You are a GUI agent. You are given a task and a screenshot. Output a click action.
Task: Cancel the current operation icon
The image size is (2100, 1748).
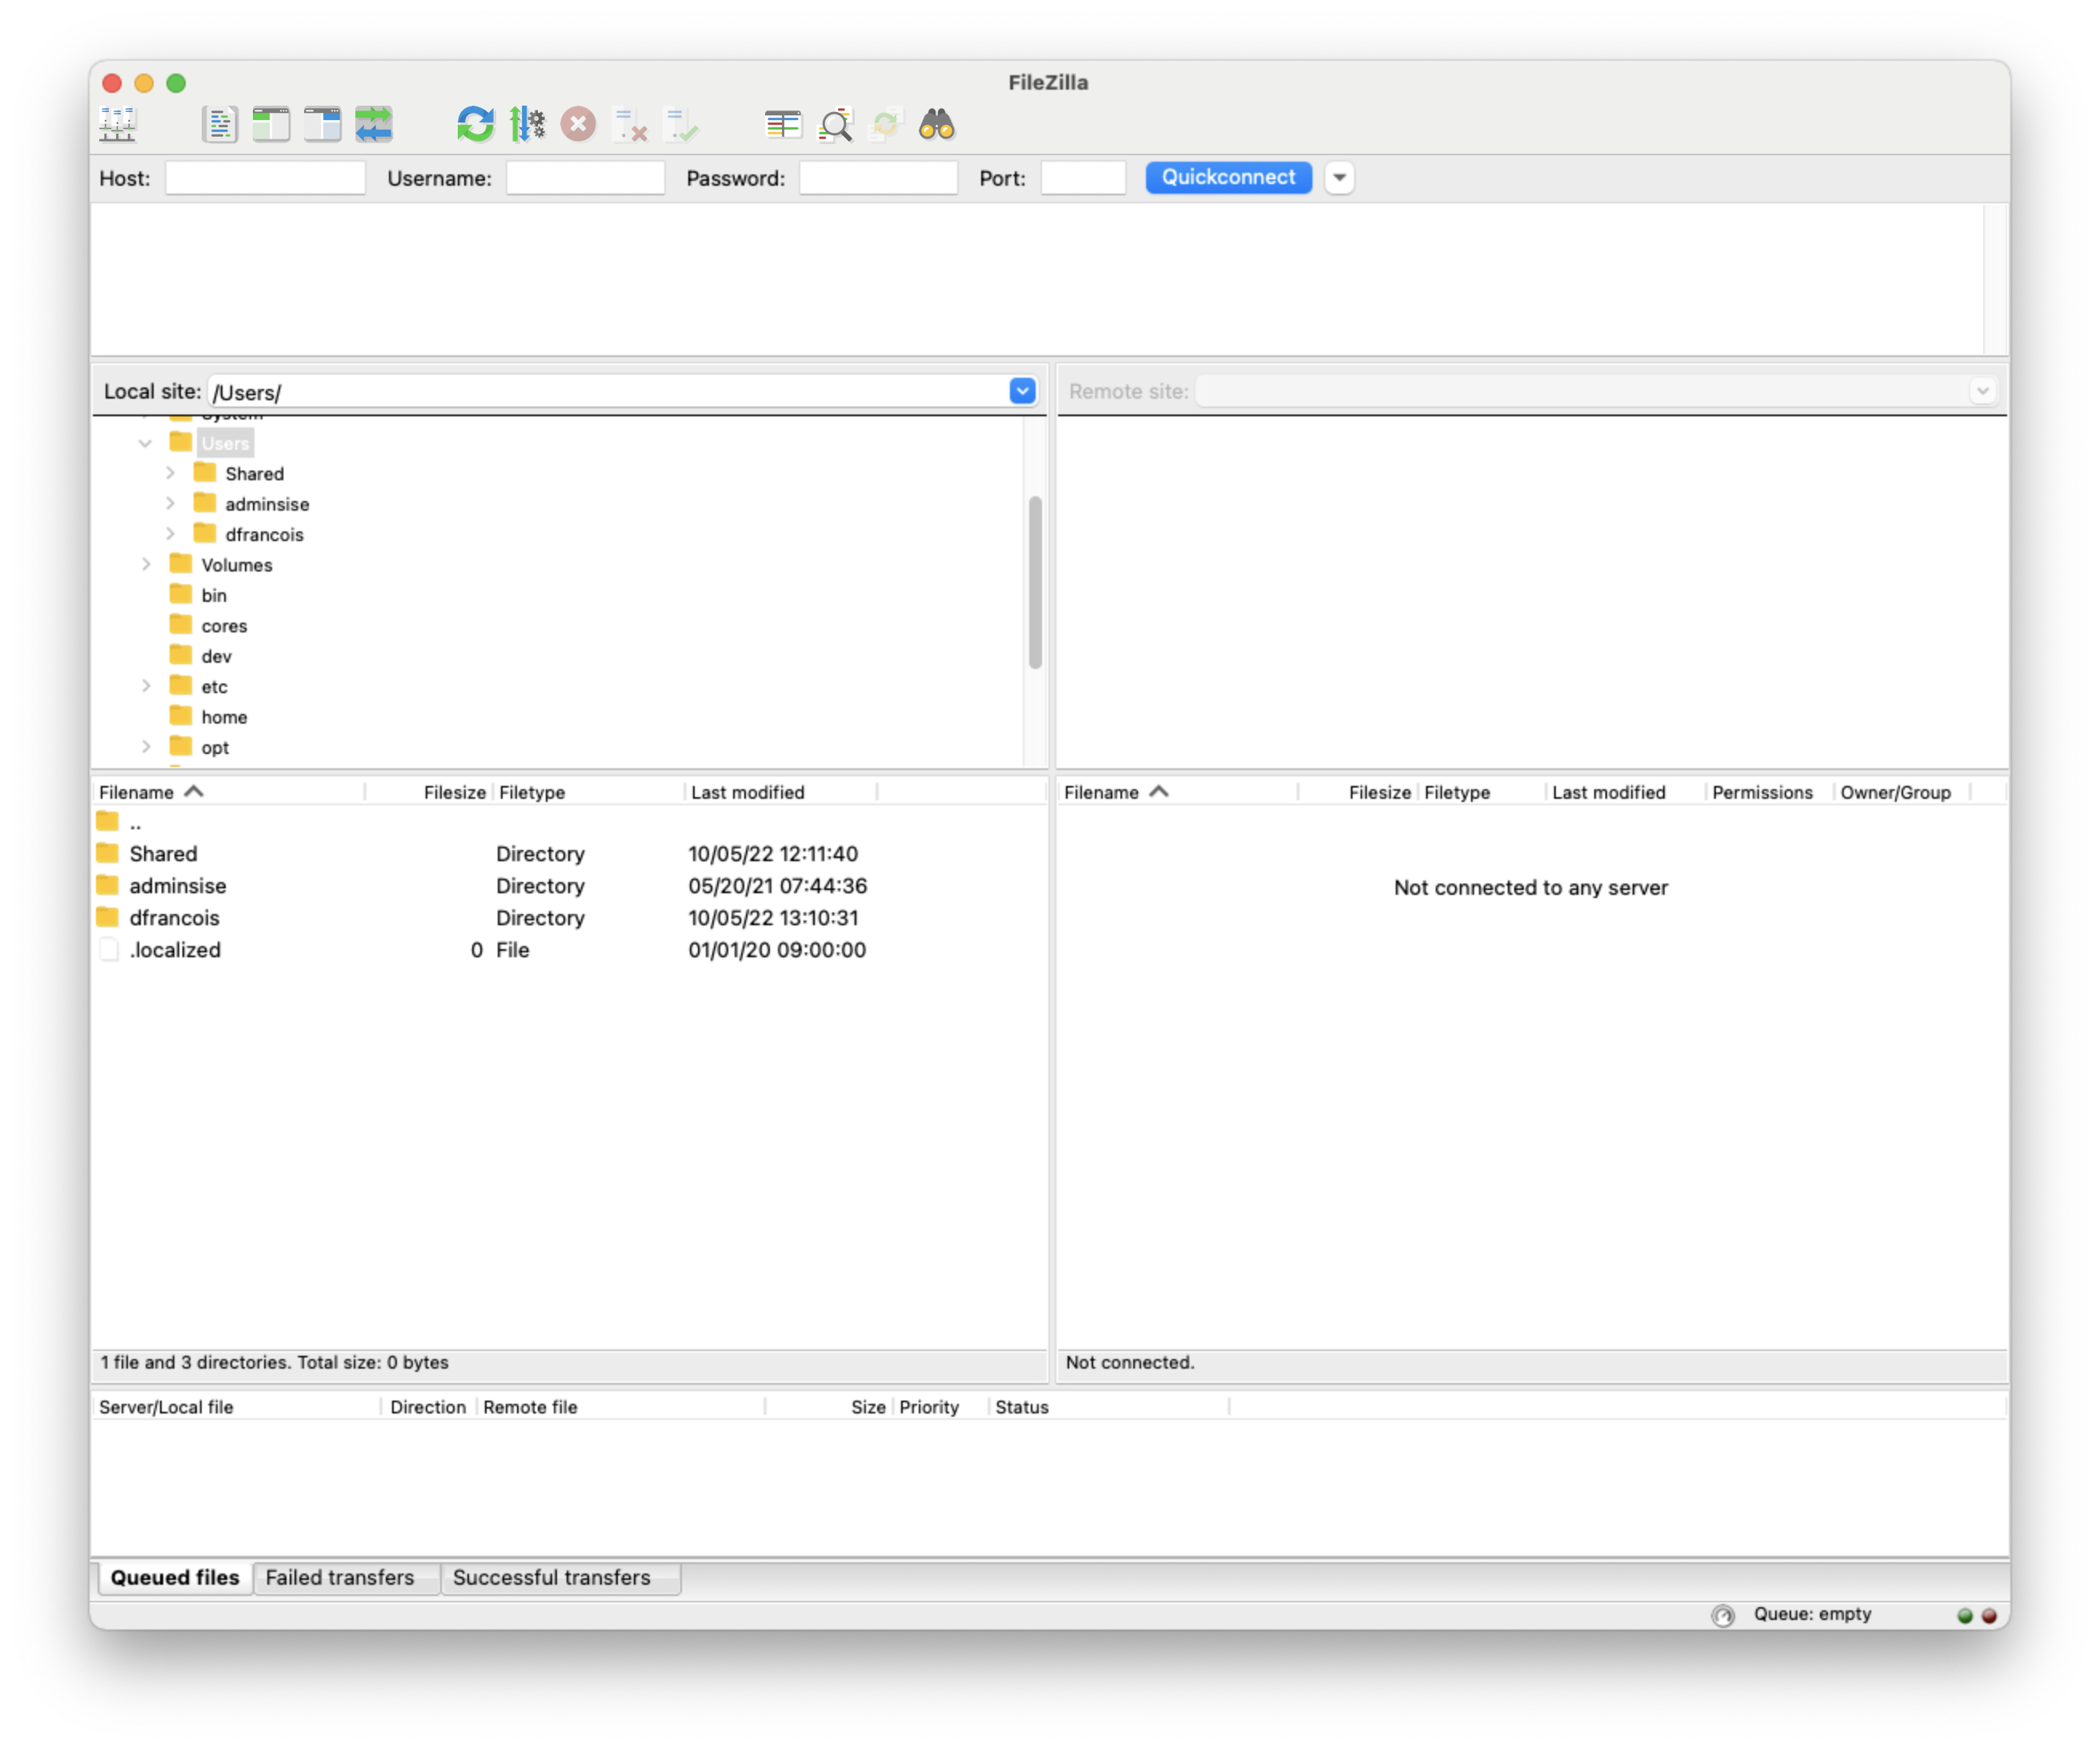pyautogui.click(x=578, y=125)
